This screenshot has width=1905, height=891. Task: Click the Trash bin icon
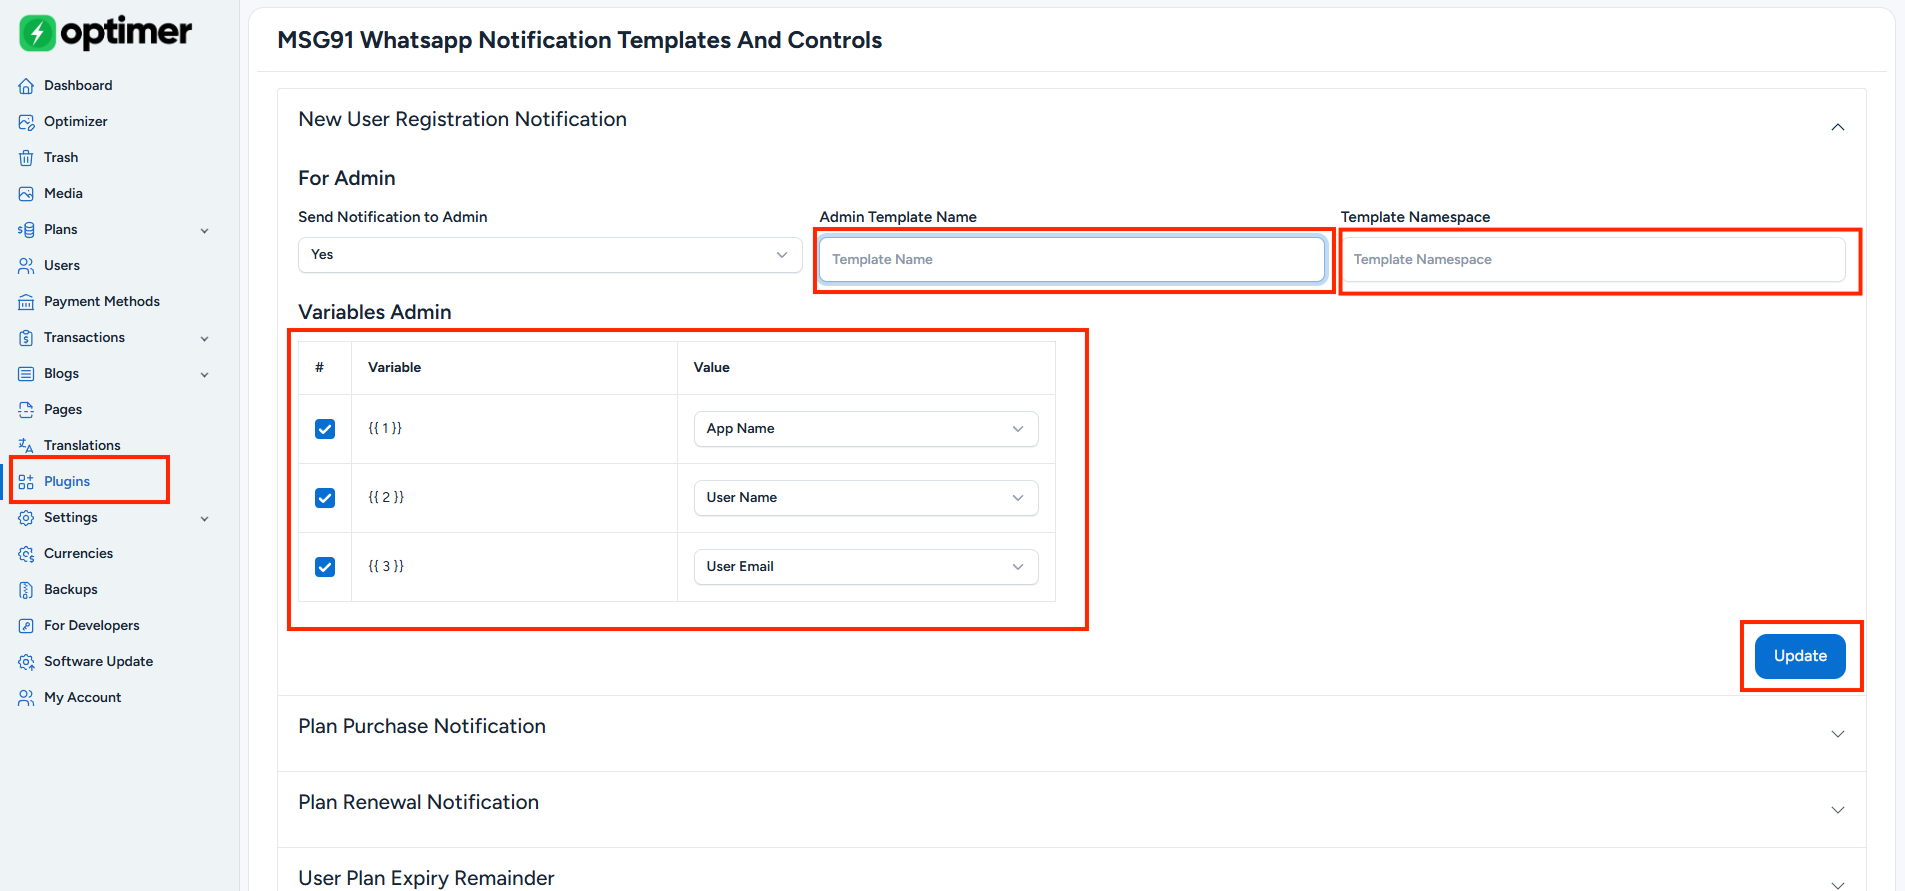(x=26, y=158)
